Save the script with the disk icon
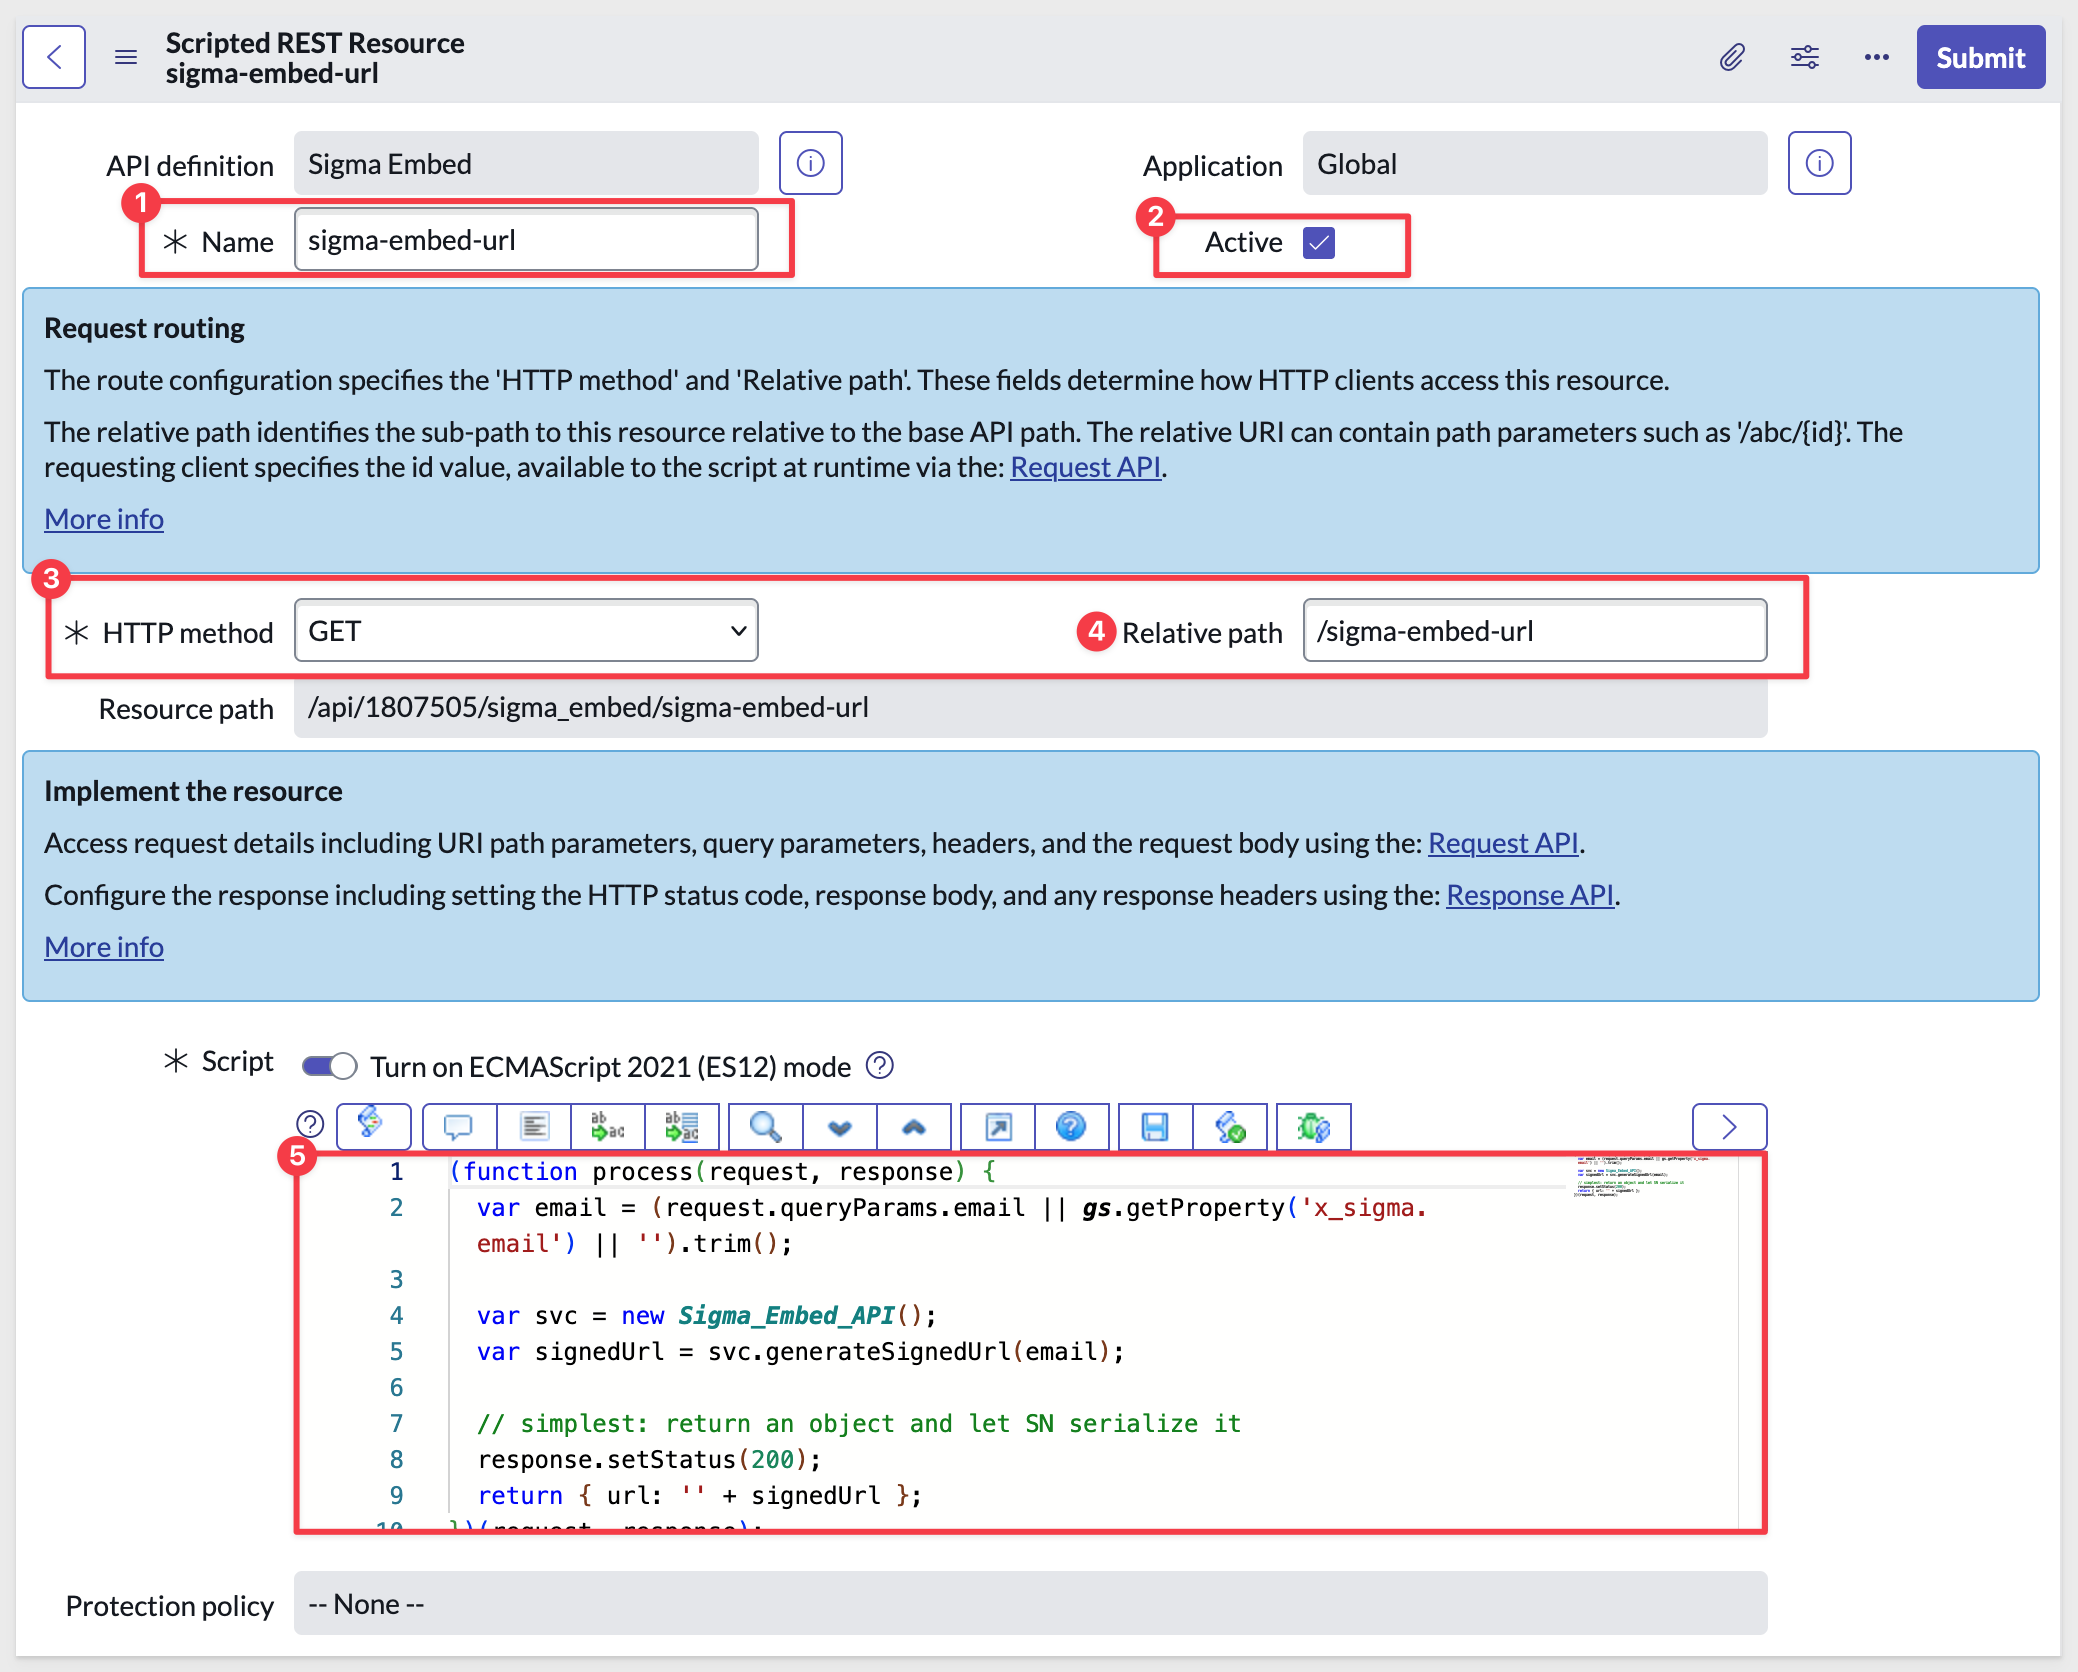 (x=1155, y=1126)
